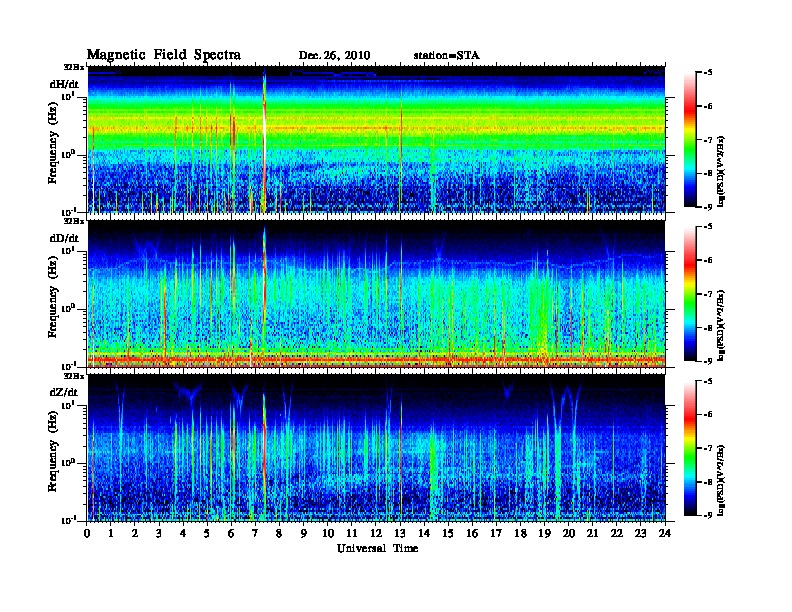The image size is (792, 612).
Task: Click the "Magnetic Field Spectra" title
Action: (163, 55)
